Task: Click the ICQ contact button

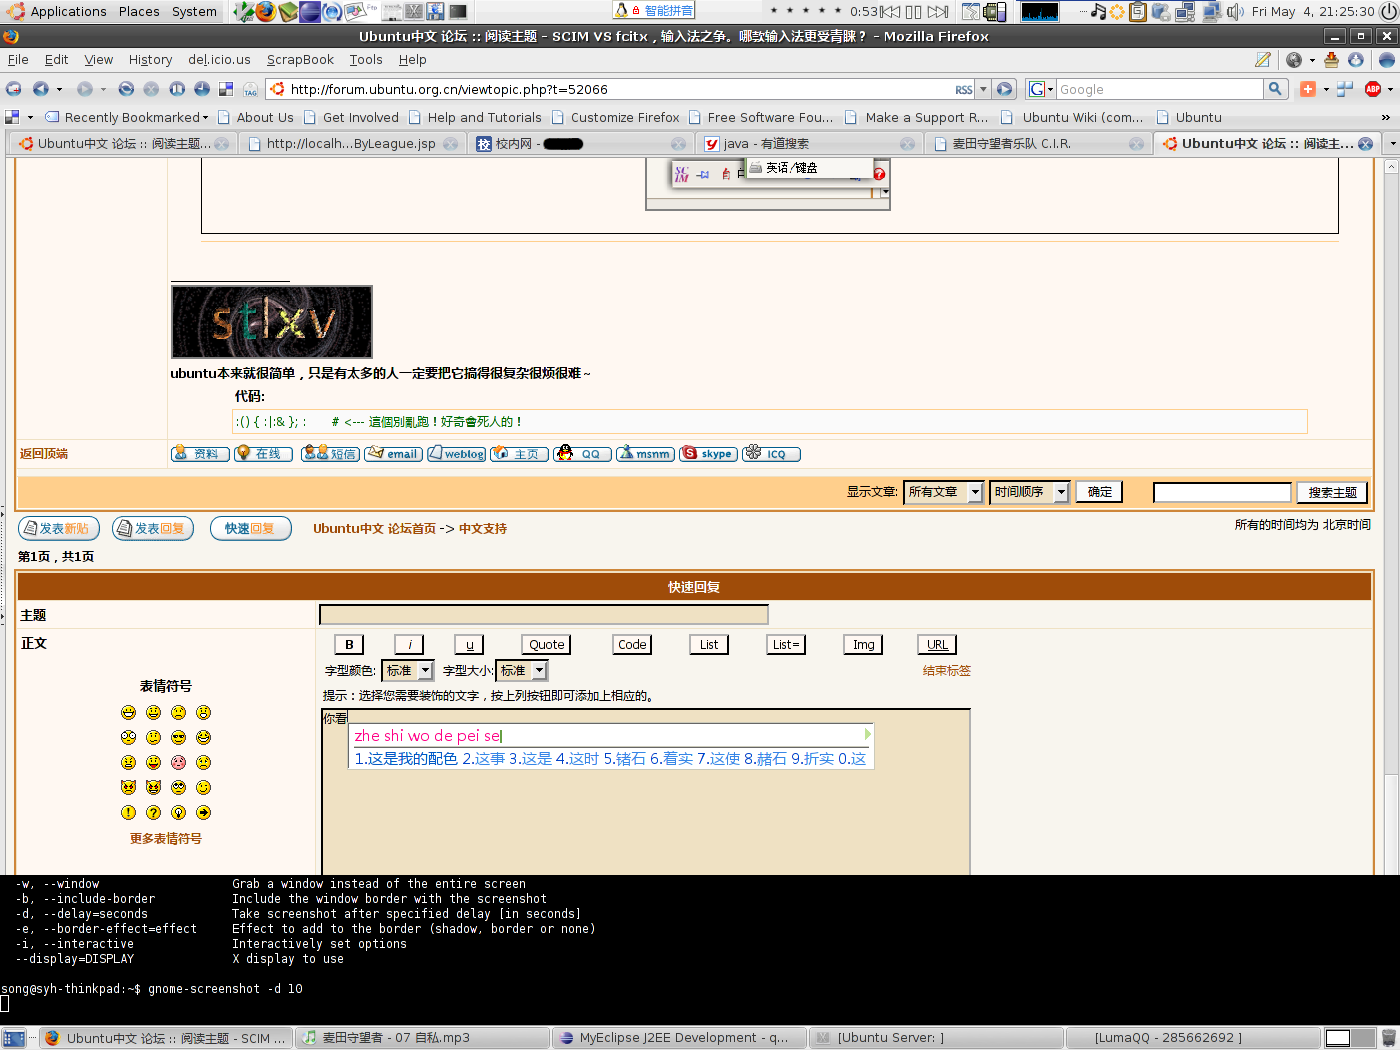Action: coord(771,453)
